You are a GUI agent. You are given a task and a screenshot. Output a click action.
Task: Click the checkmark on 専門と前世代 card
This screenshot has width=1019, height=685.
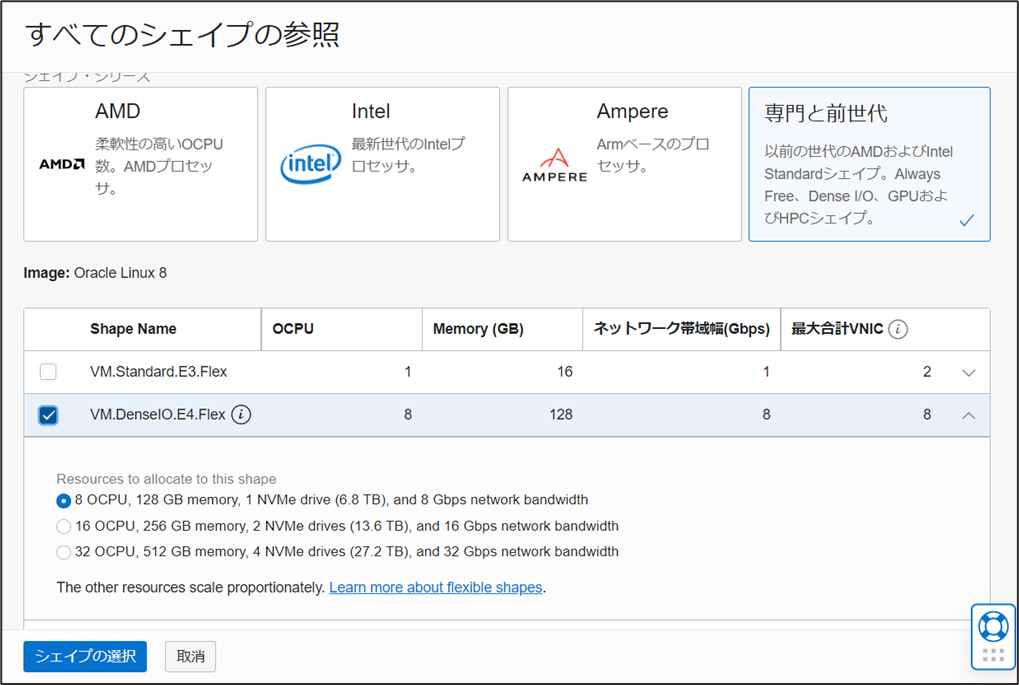tap(966, 221)
